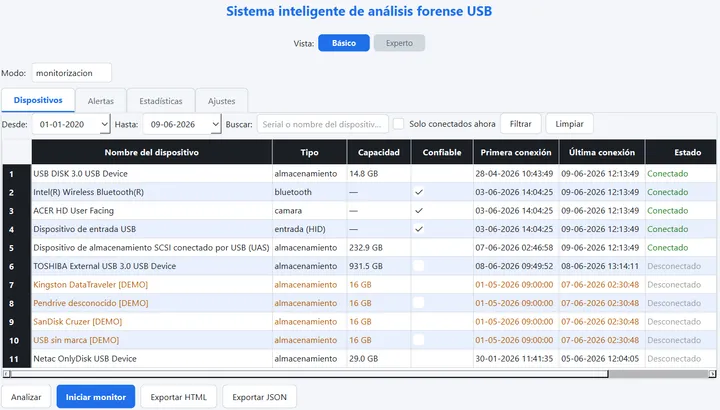Click the horizontal scrollbar left arrow
720x410 pixels.
(x=6, y=374)
